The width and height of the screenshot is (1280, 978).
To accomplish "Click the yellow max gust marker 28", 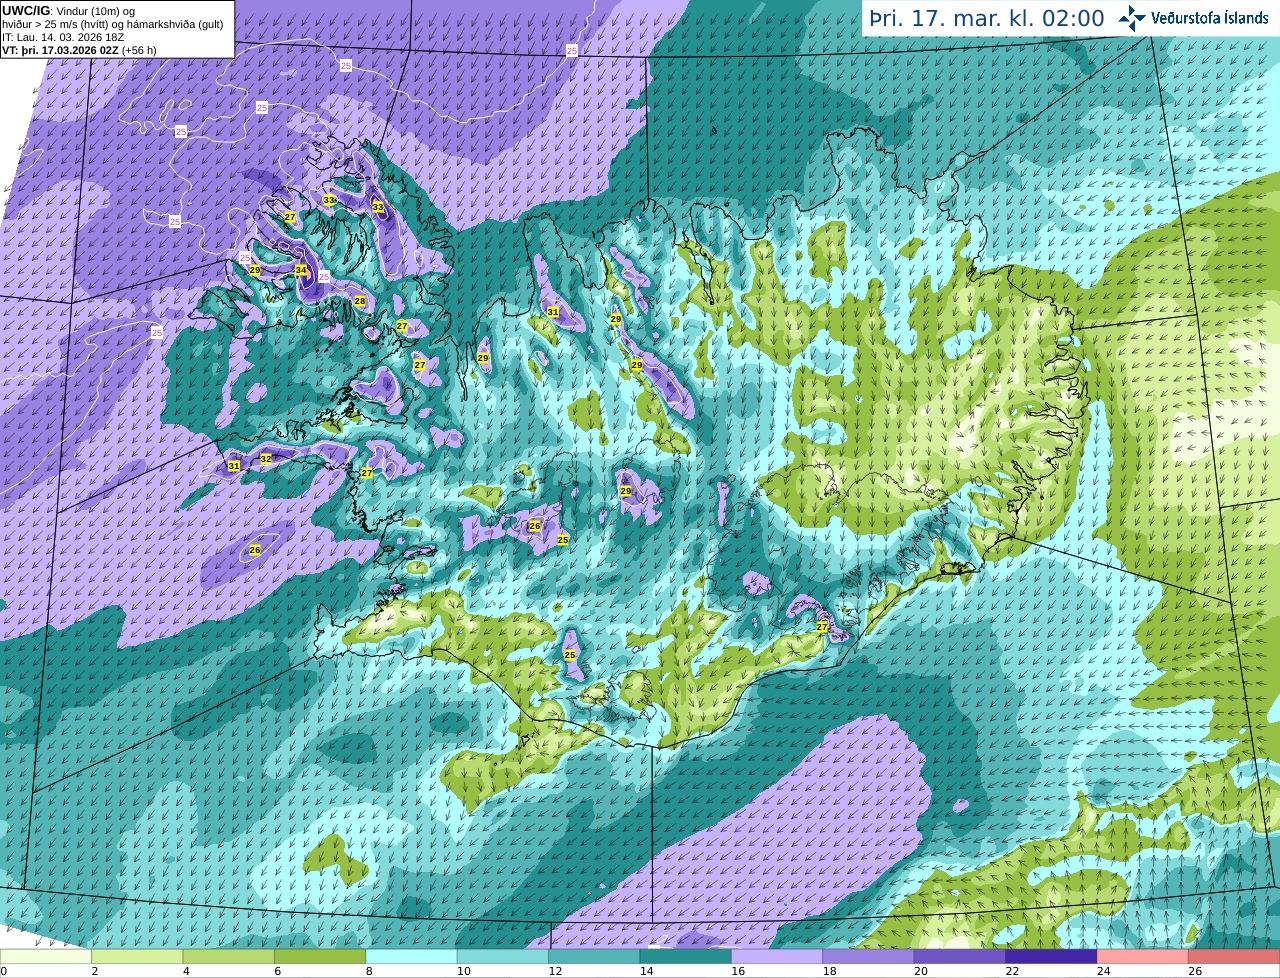I will 360,301.
